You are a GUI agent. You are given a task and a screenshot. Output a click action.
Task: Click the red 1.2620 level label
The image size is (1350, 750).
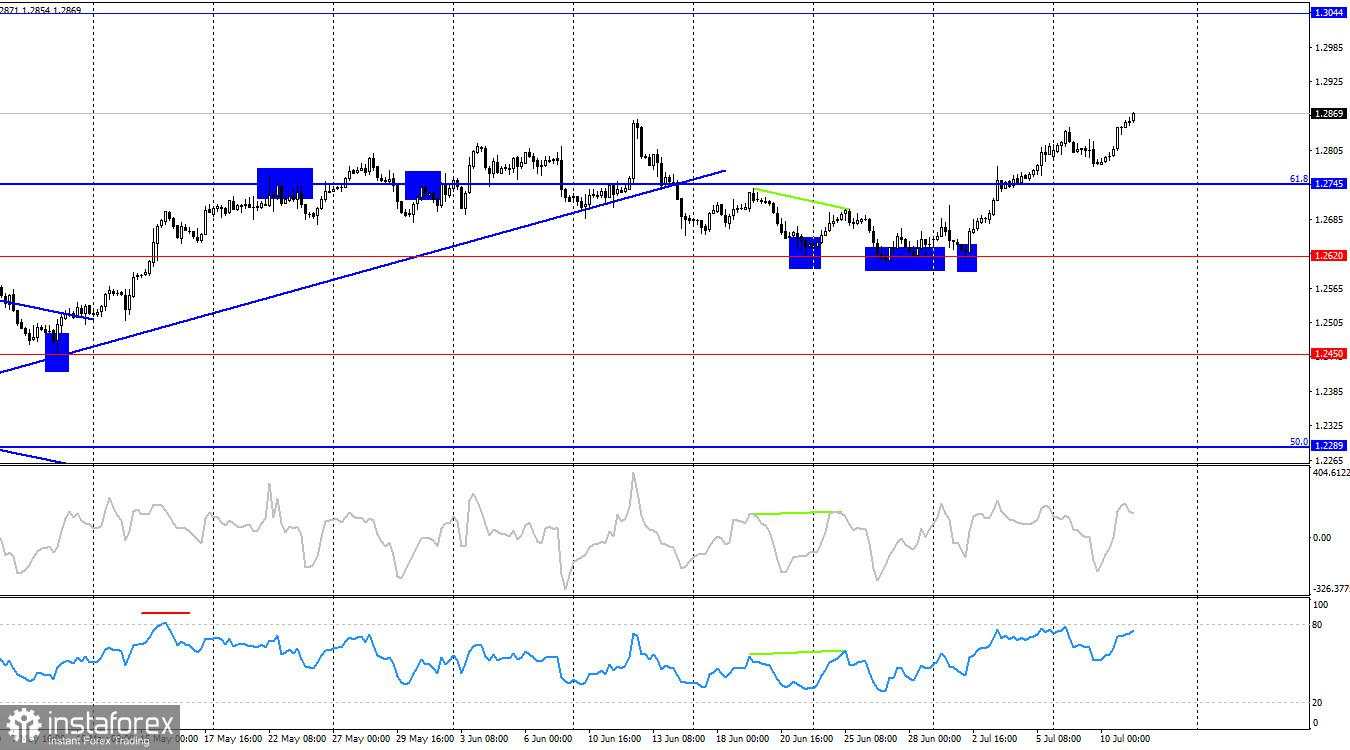[x=1328, y=256]
